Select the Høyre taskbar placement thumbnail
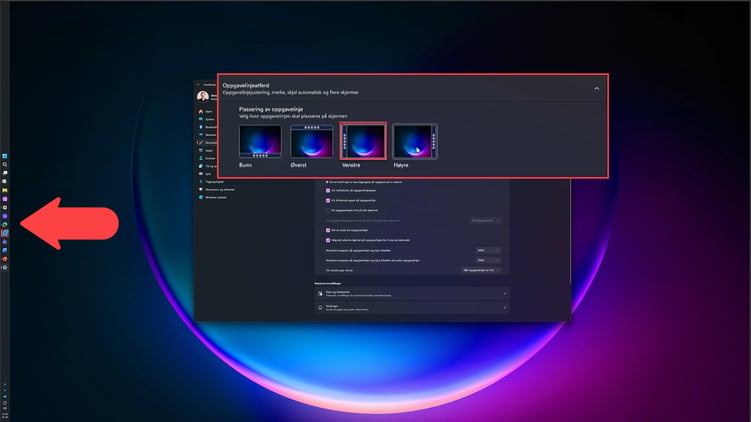751x422 pixels. coord(415,141)
